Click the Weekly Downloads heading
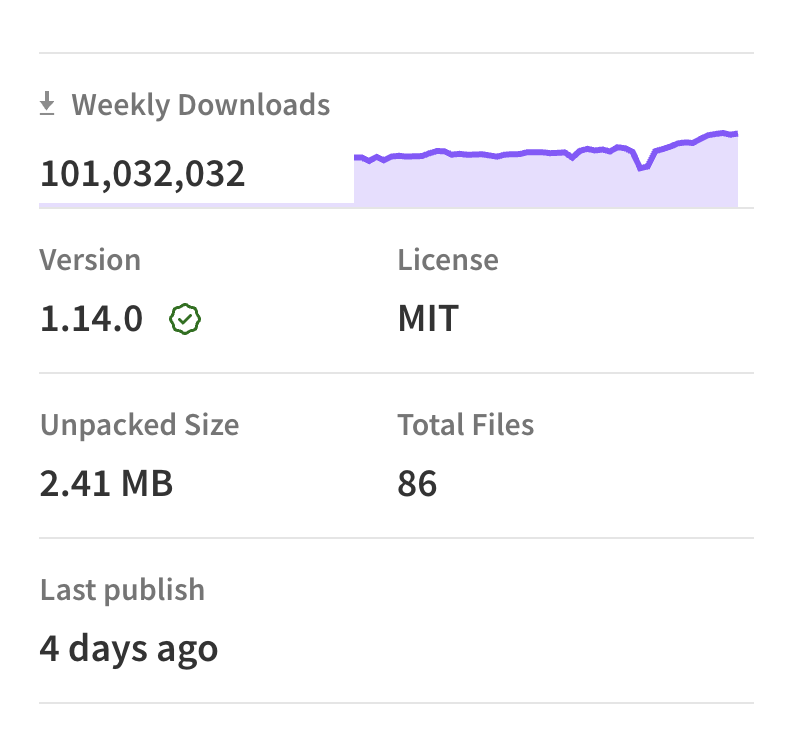The image size is (788, 738). (200, 104)
